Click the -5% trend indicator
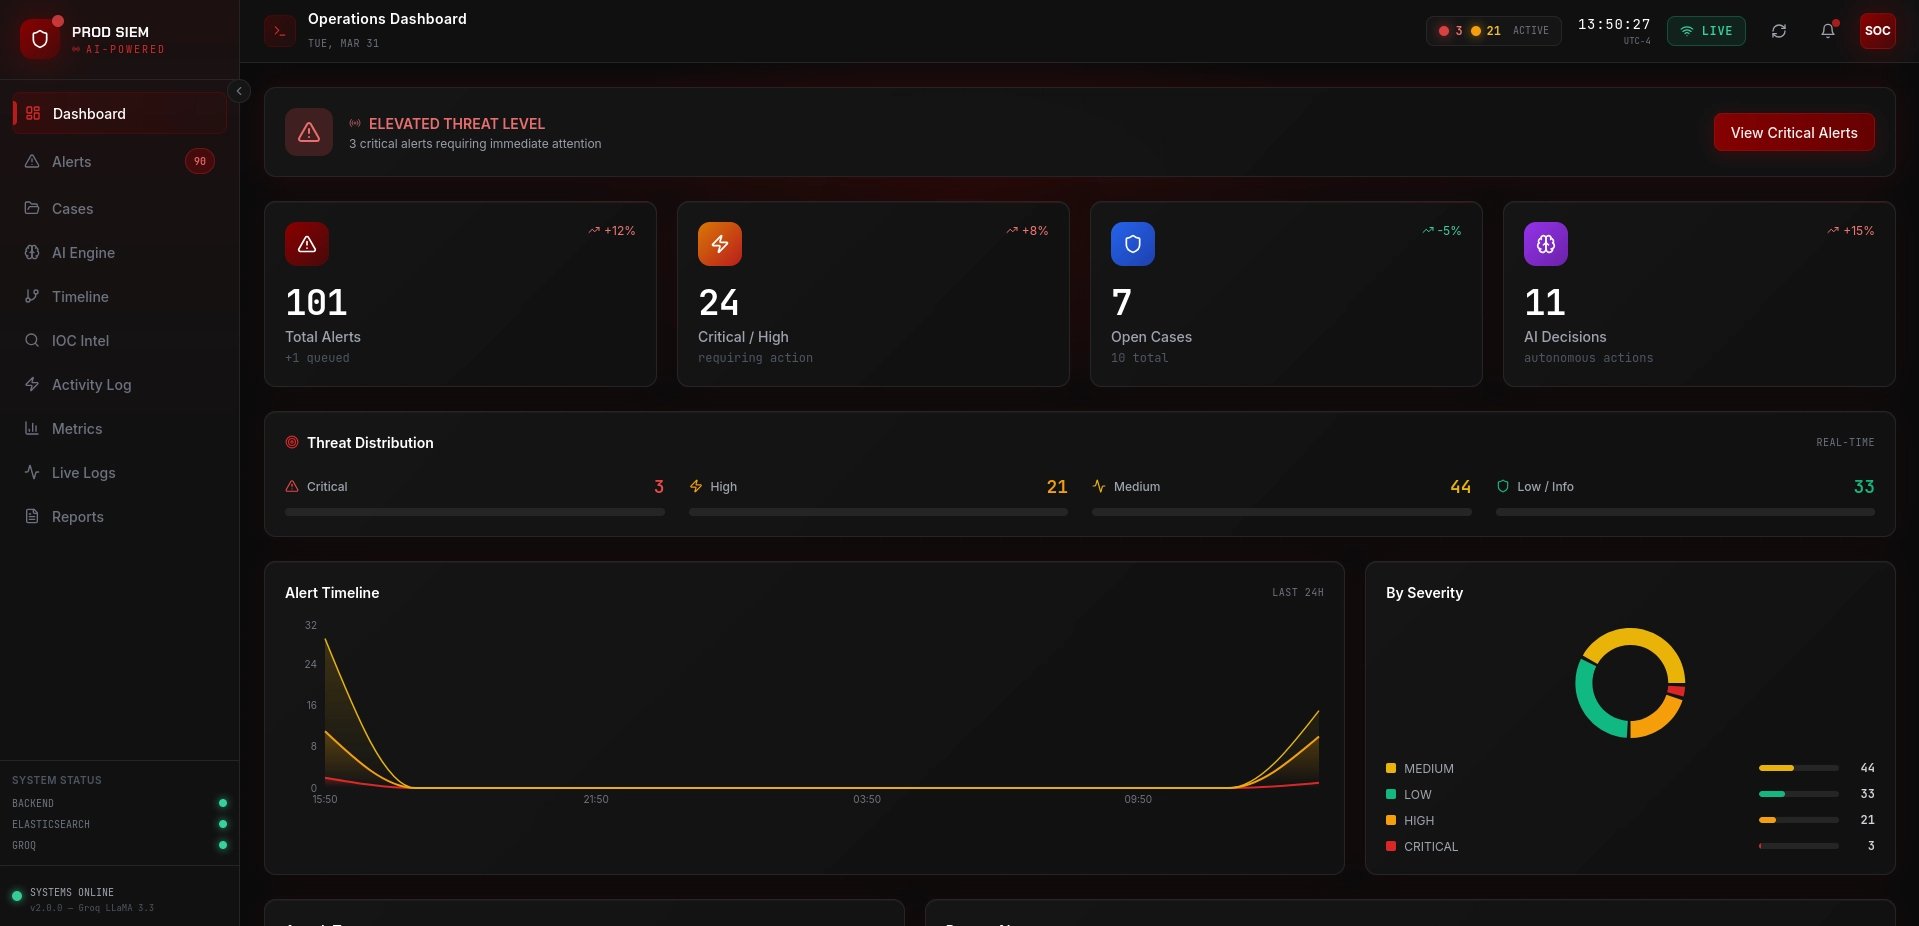This screenshot has height=926, width=1919. [1442, 231]
